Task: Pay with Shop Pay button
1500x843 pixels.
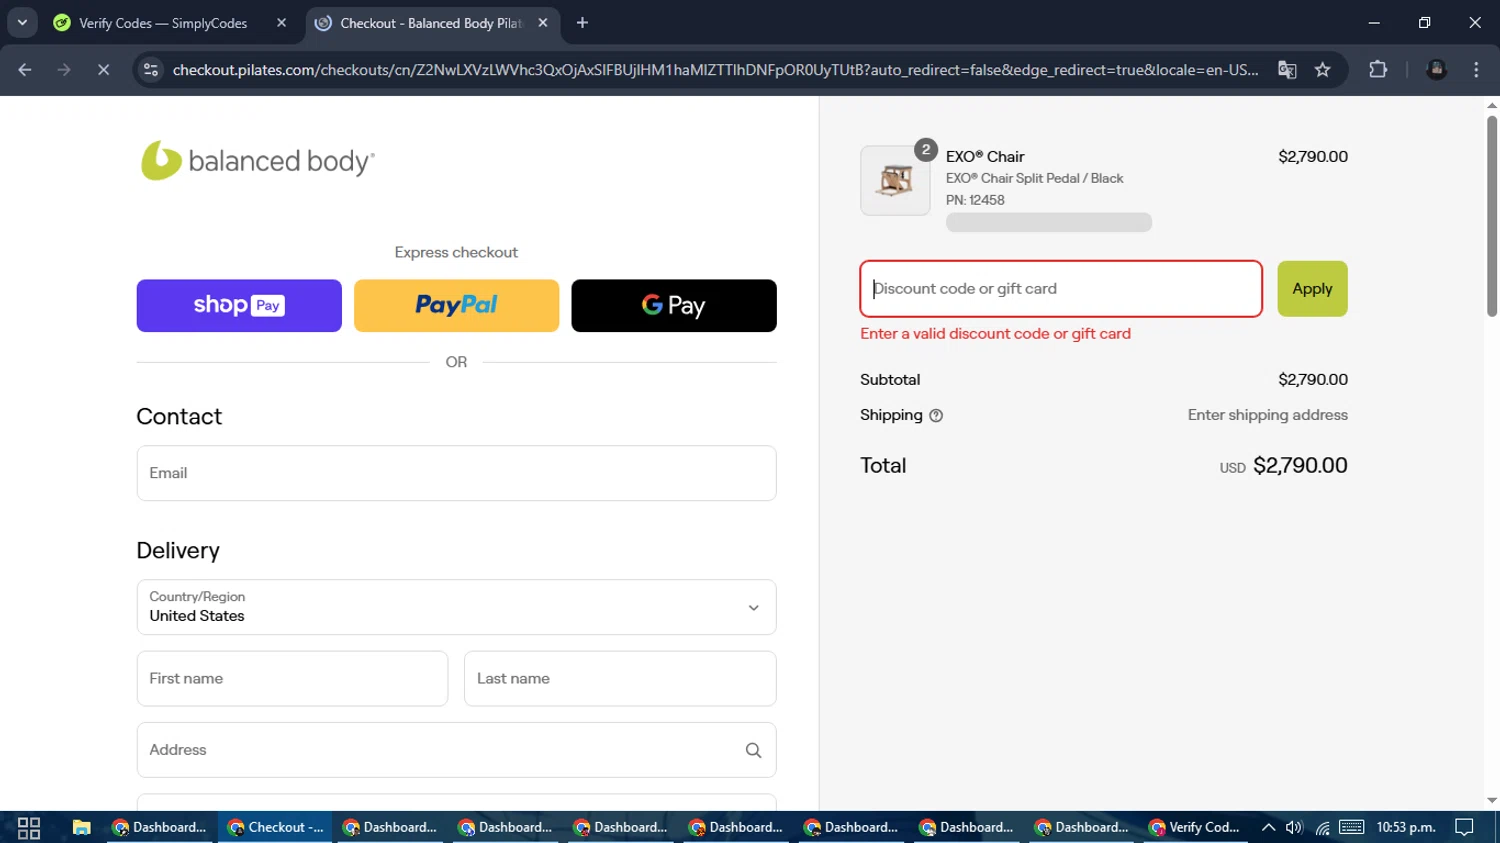Action: tap(239, 305)
